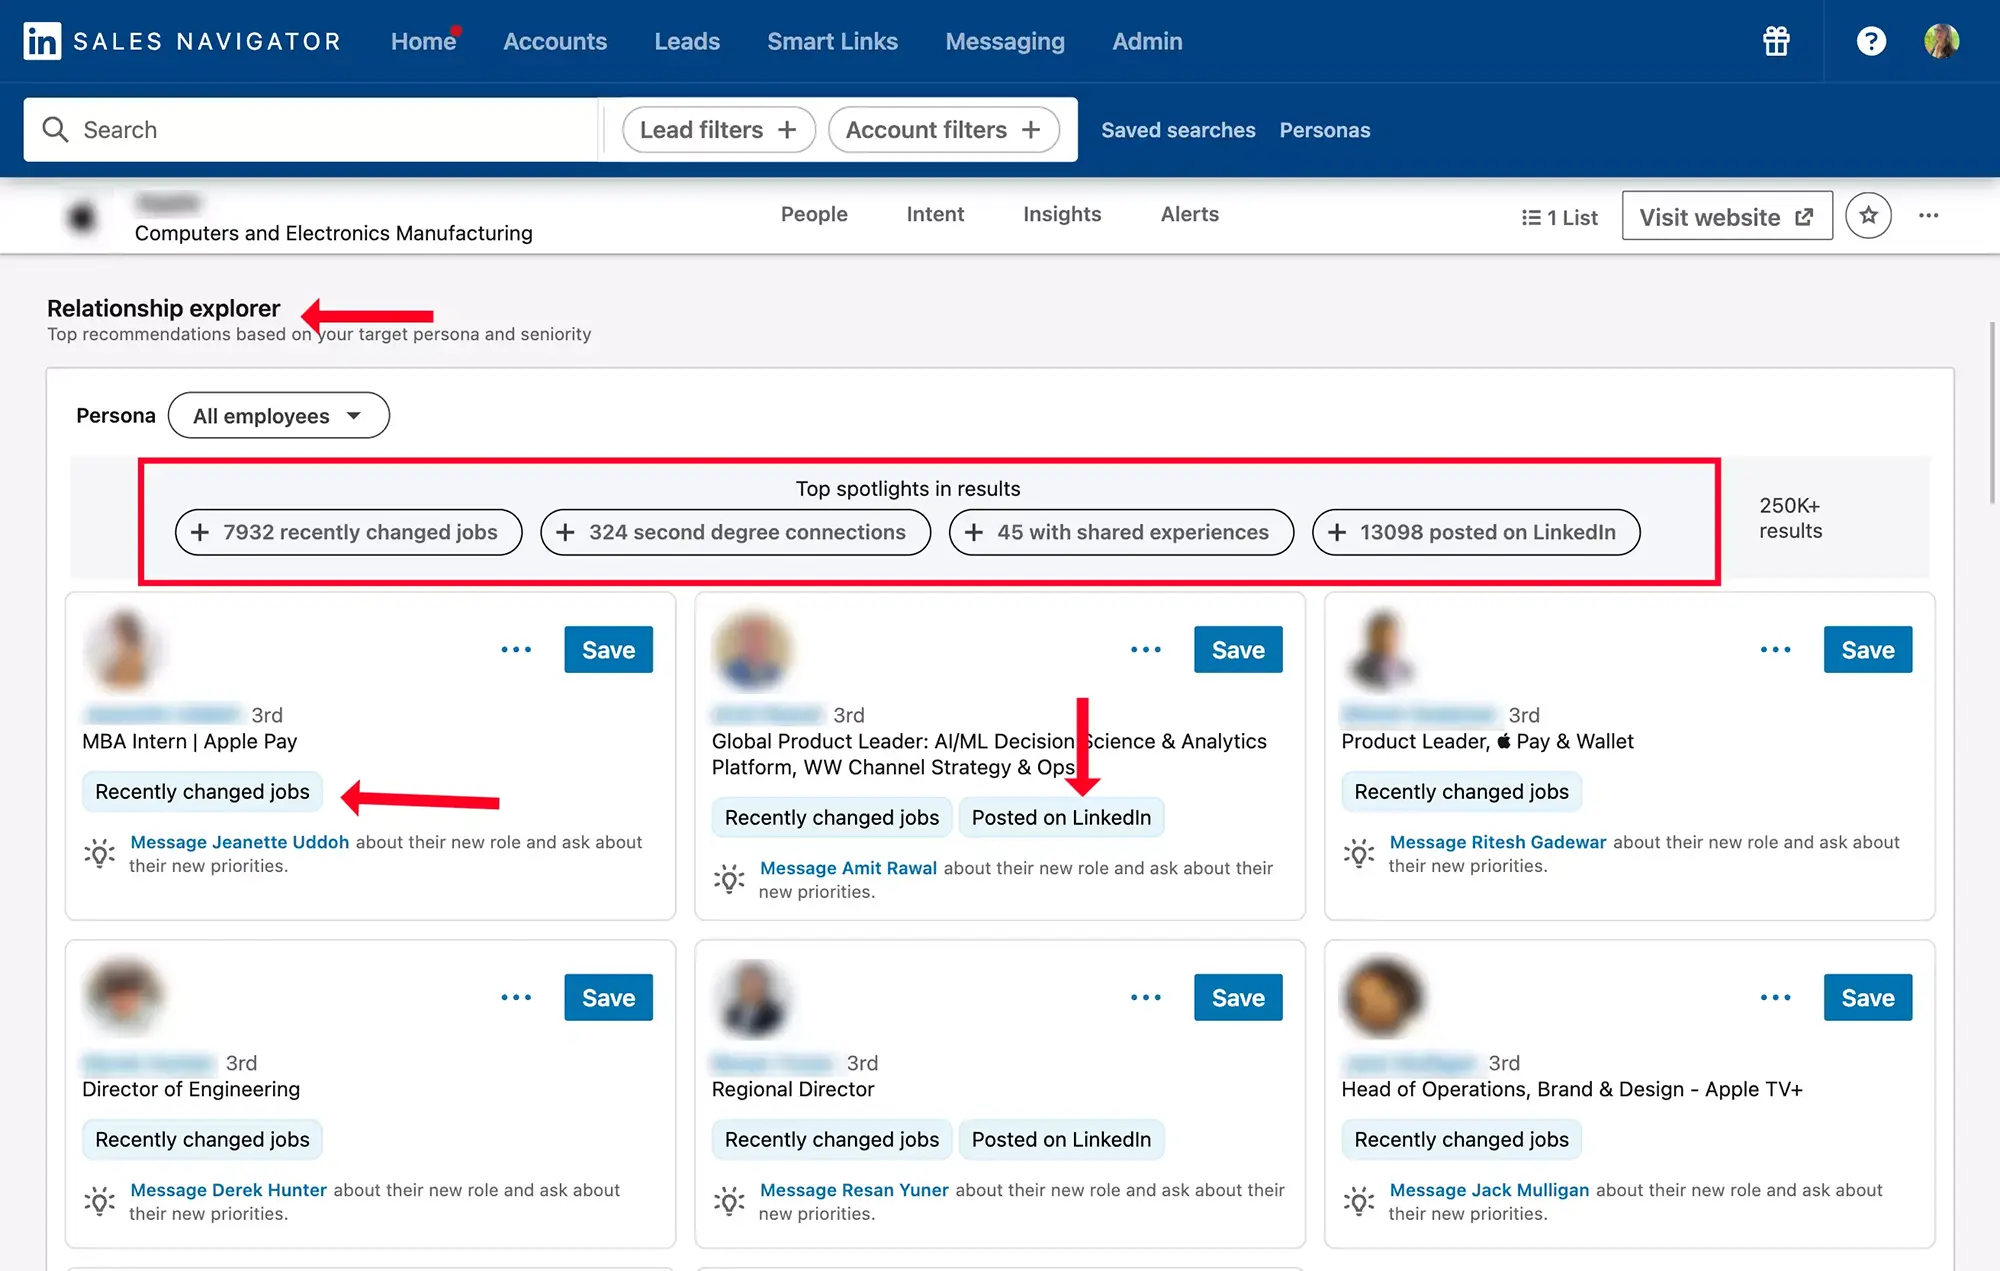Select the All employees persona dropdown

click(277, 415)
